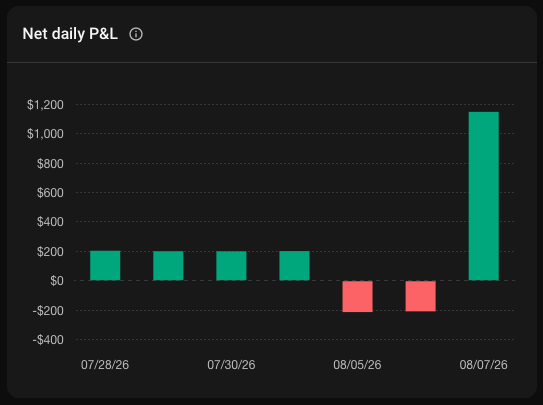This screenshot has height=405, width=543.
Task: Click the -$200 axis label
Action: [x=48, y=310]
